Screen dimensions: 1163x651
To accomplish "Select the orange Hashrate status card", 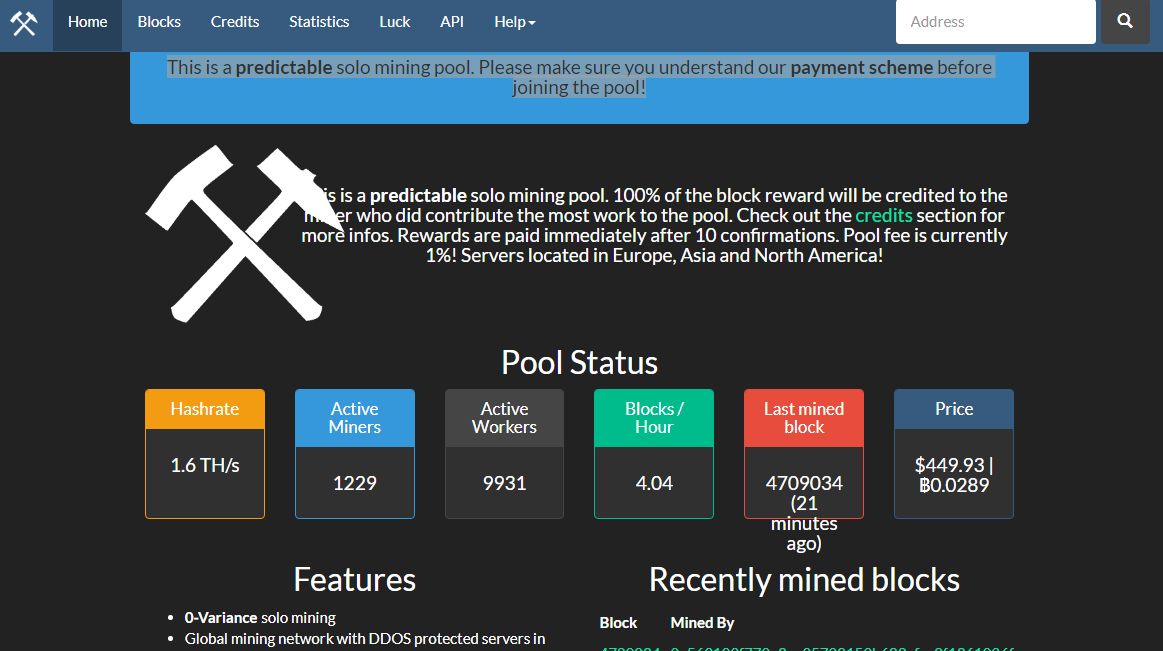I will 205,454.
